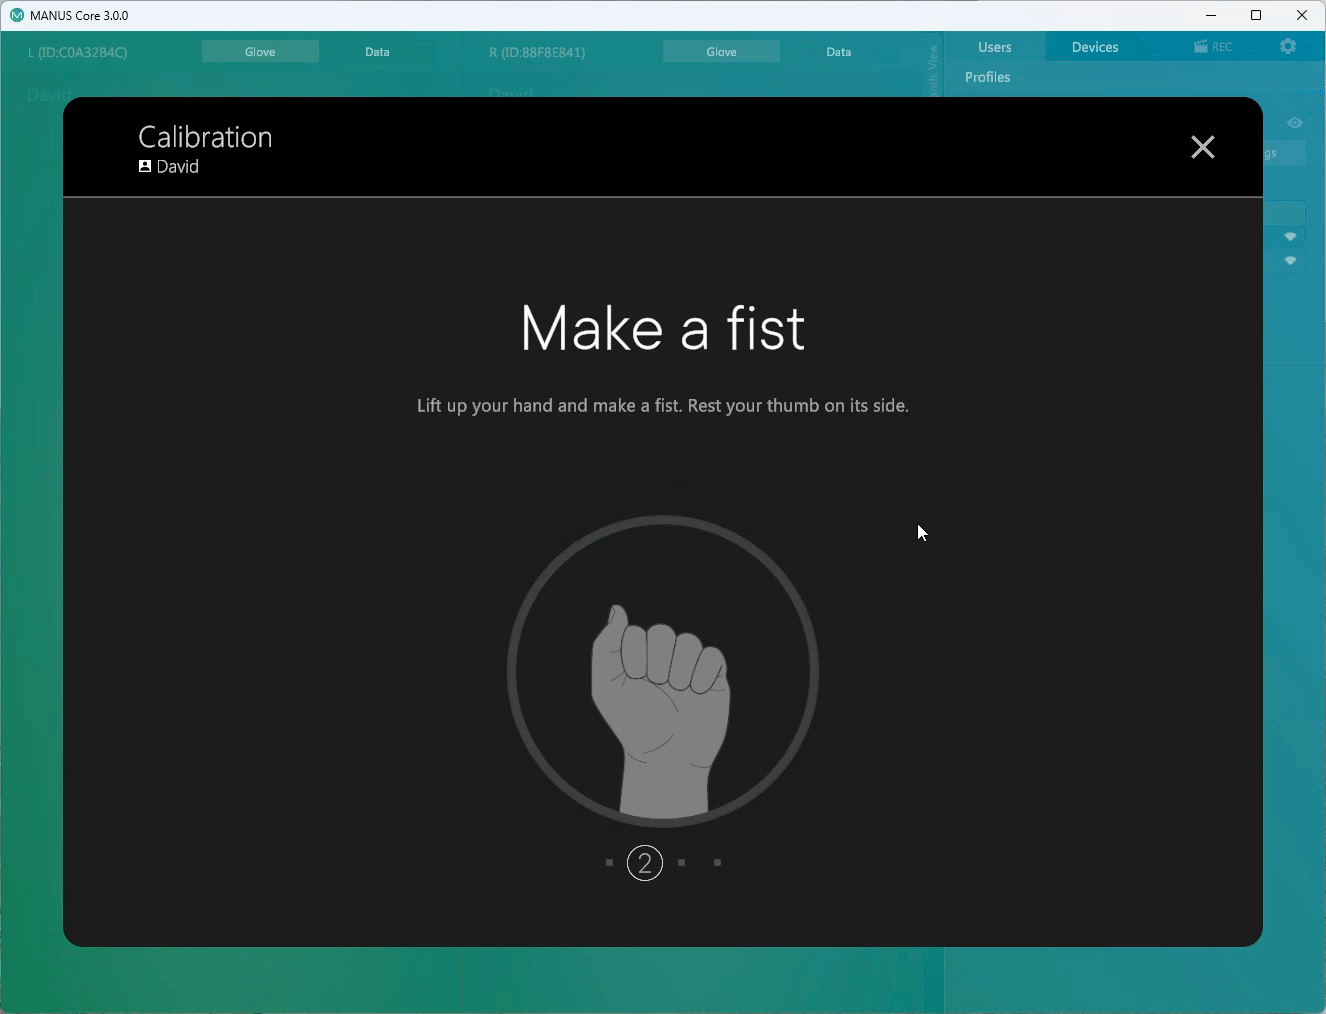Jump to the fourth calibration step dot

tap(718, 862)
